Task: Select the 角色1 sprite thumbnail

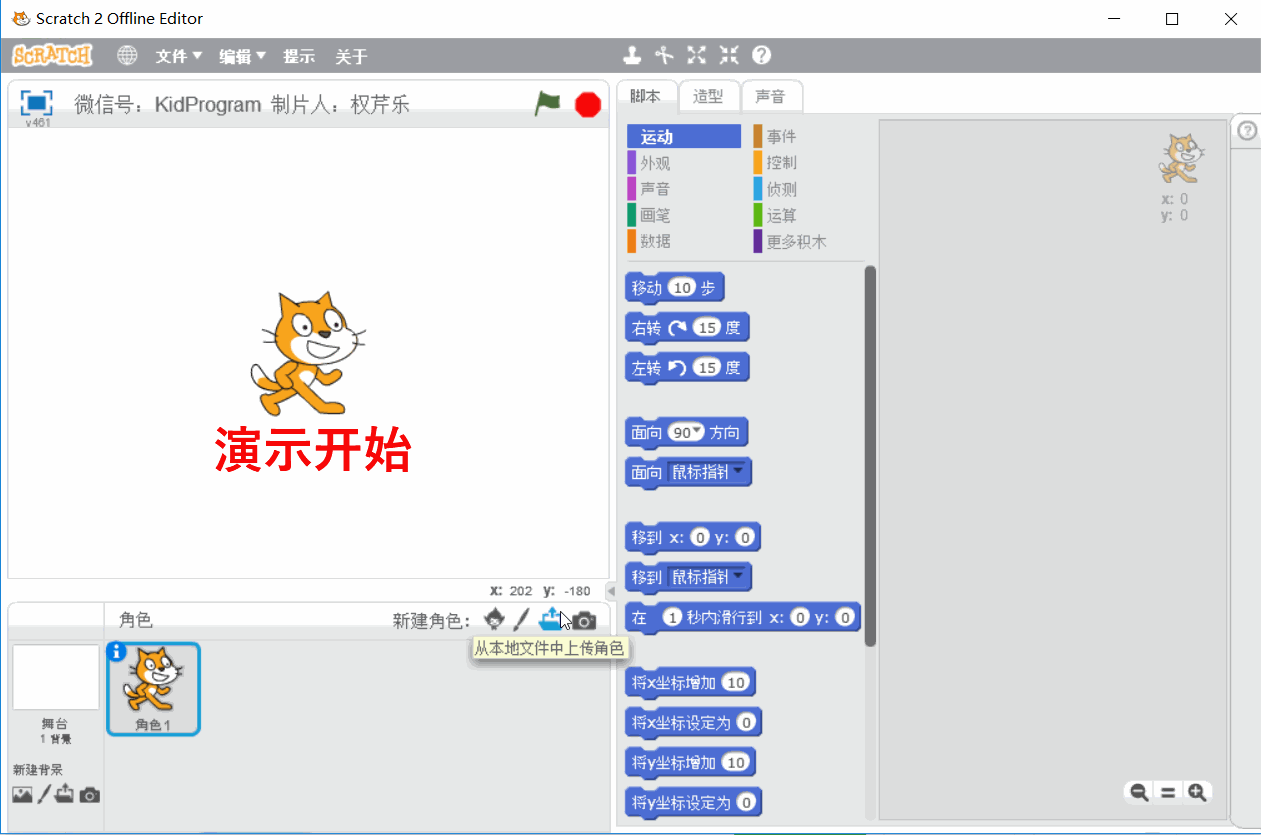Action: [x=154, y=689]
